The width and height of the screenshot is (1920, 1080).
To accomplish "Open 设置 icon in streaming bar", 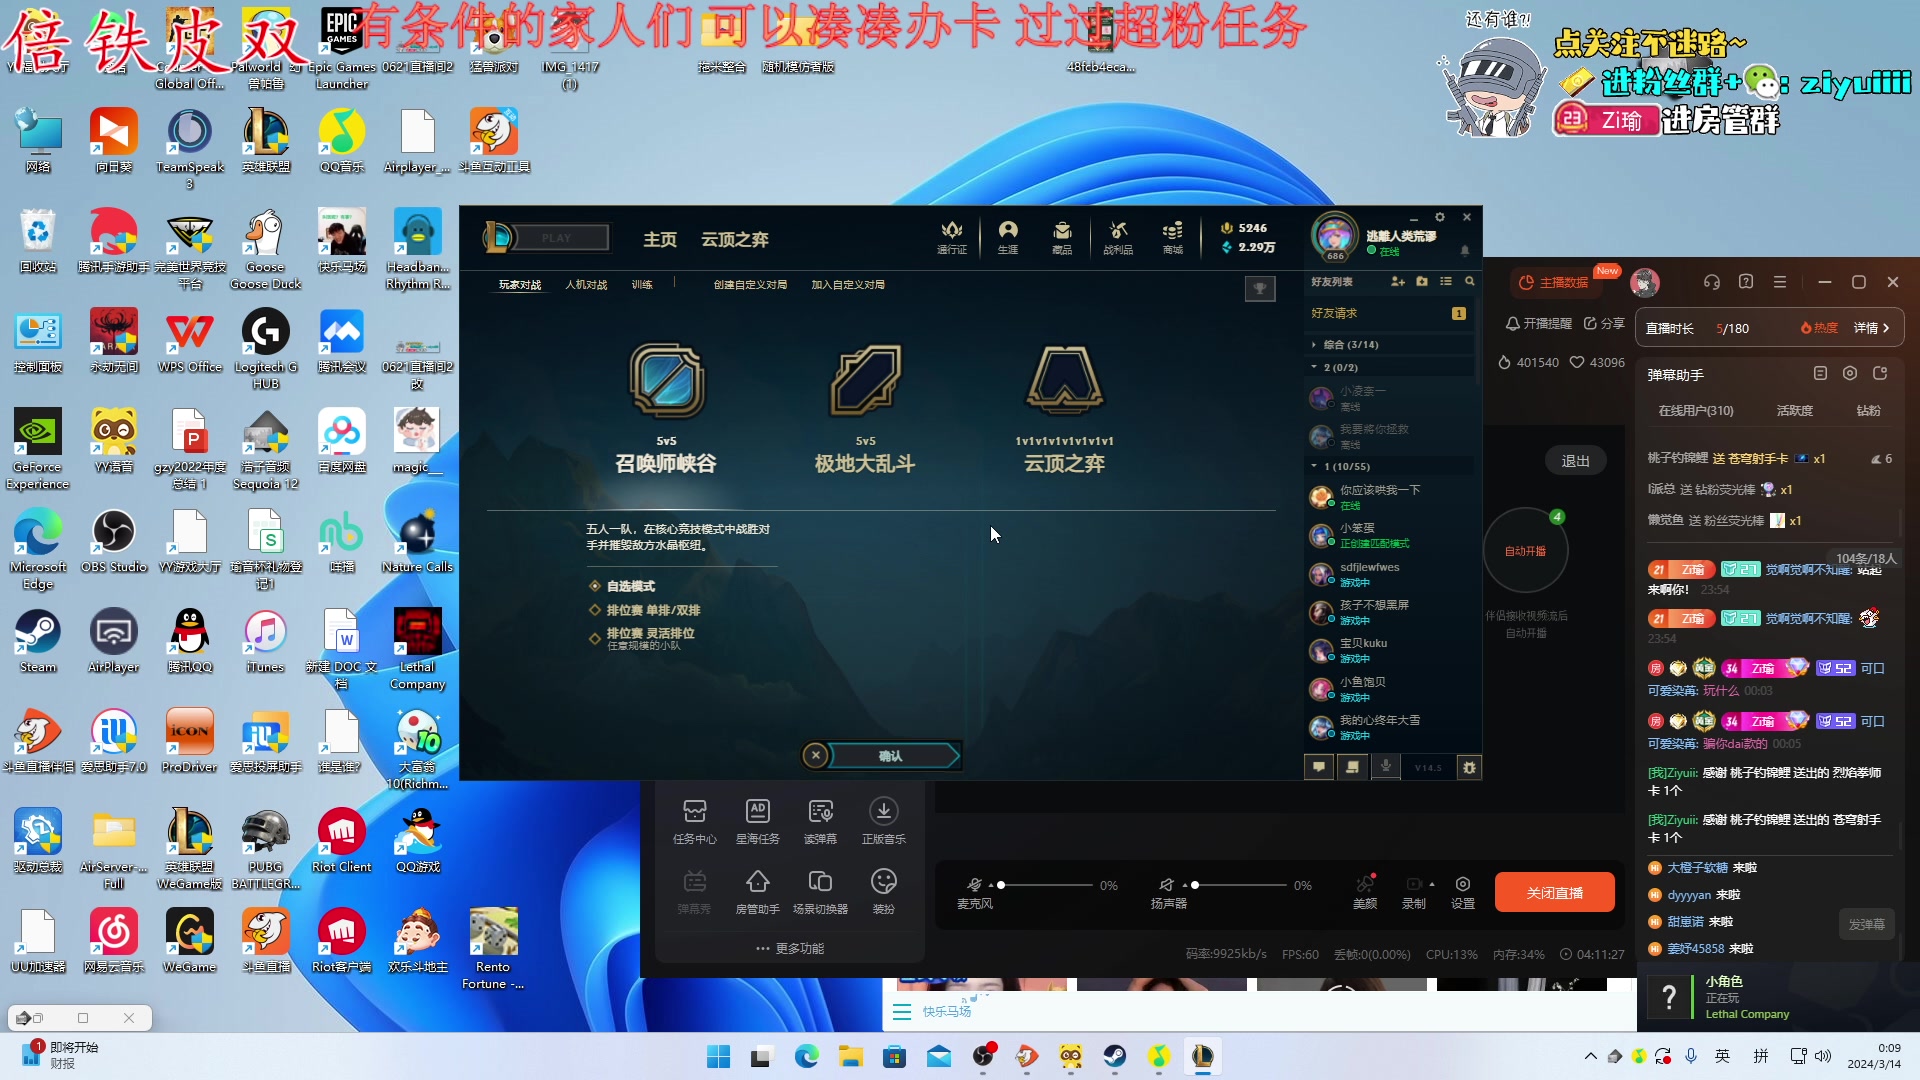I will pyautogui.click(x=1463, y=892).
